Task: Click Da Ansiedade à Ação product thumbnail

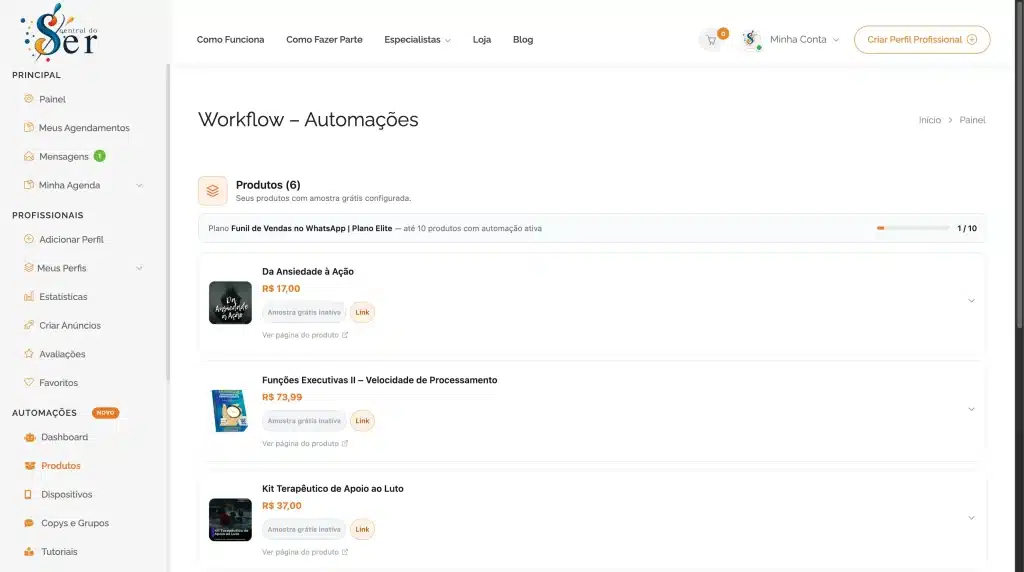Action: coord(230,302)
